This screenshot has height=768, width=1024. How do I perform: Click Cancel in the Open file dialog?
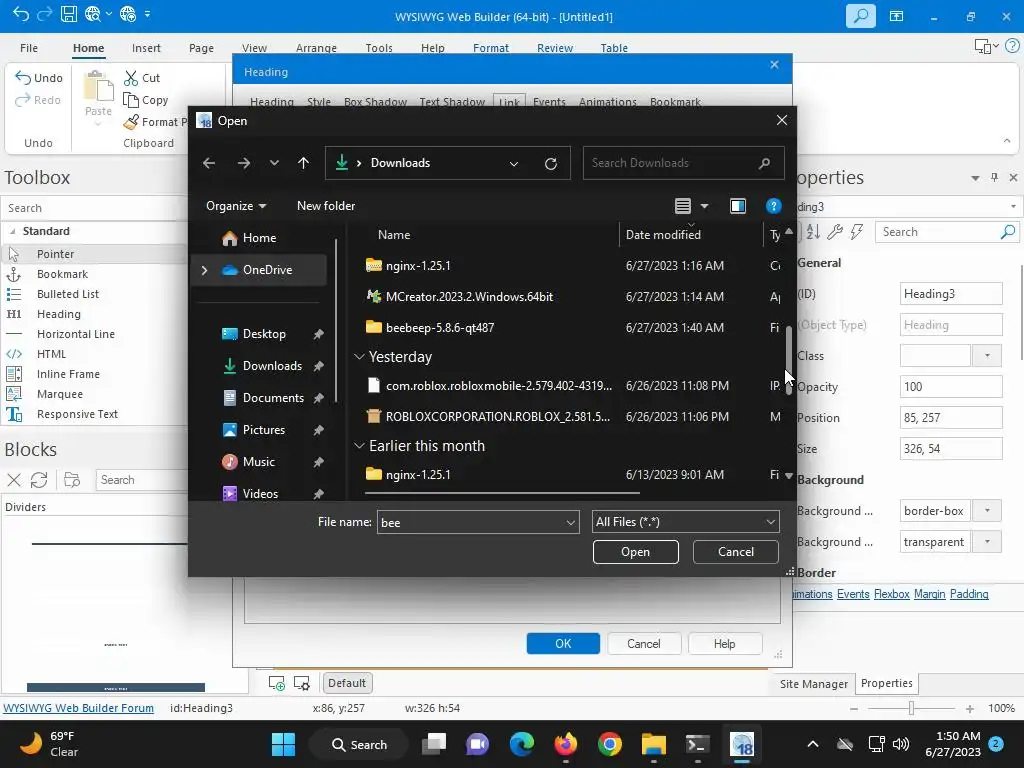pyautogui.click(x=735, y=552)
